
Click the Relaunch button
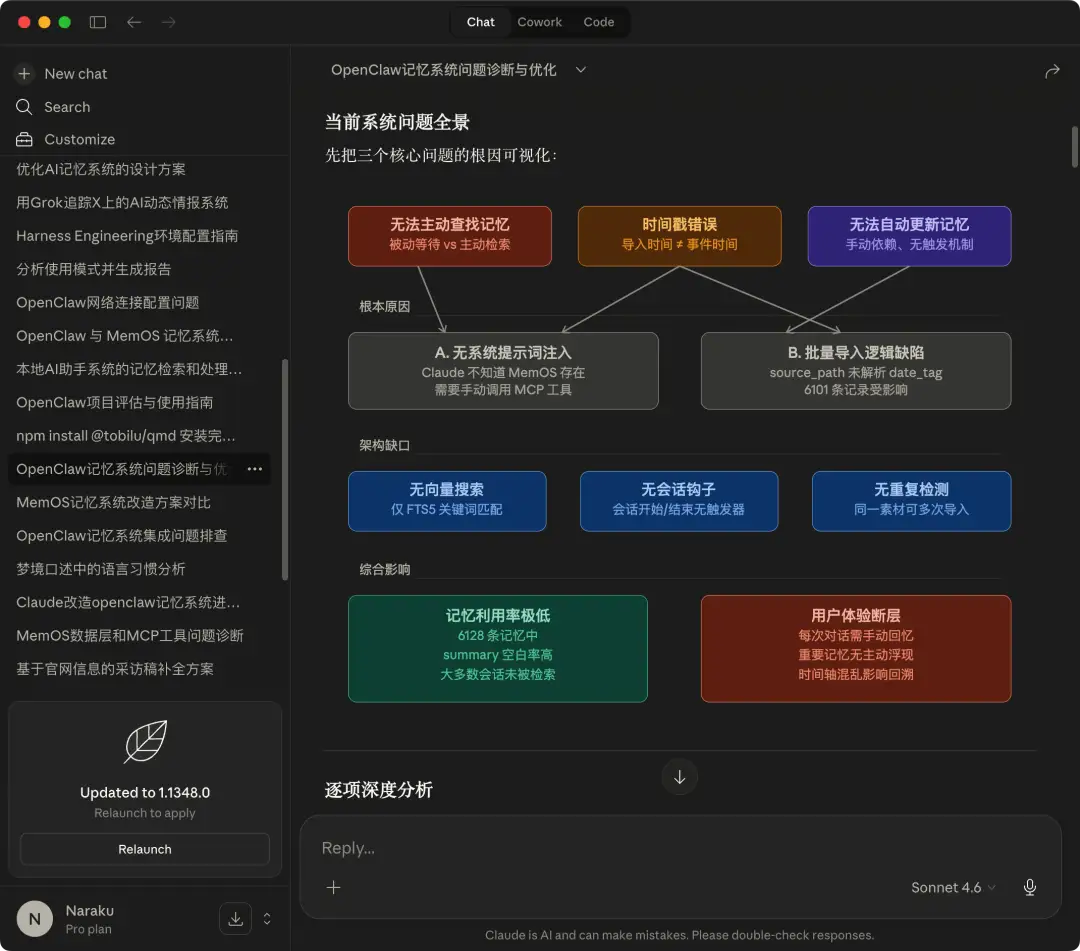click(x=145, y=849)
